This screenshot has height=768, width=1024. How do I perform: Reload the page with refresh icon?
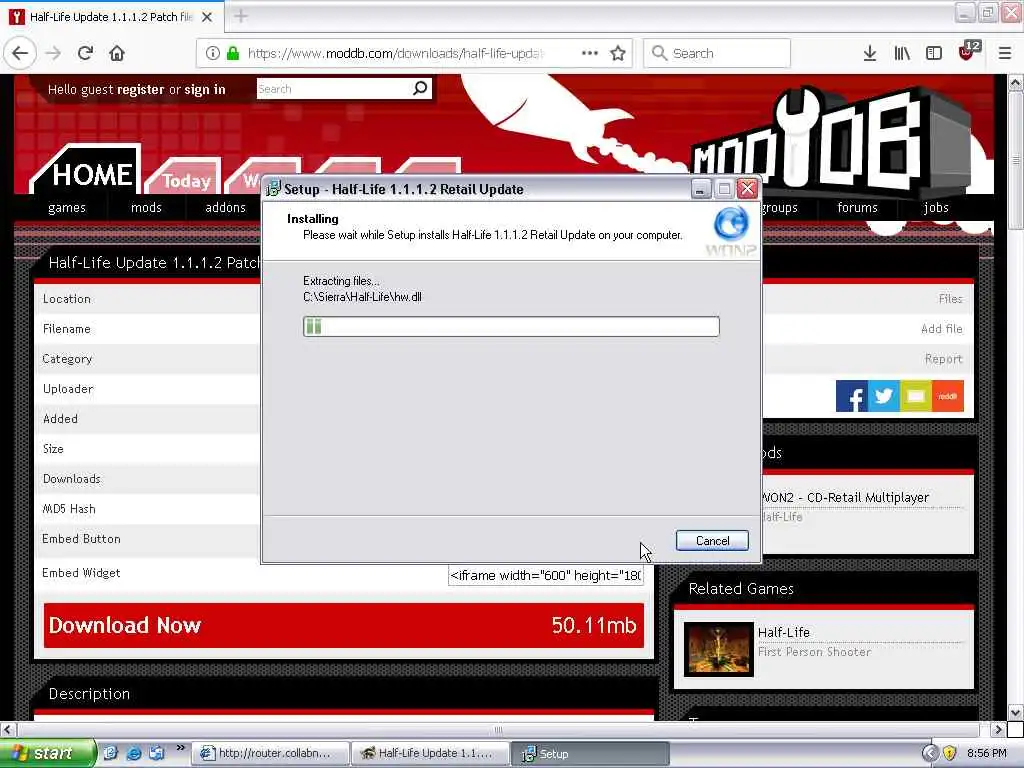coord(85,53)
